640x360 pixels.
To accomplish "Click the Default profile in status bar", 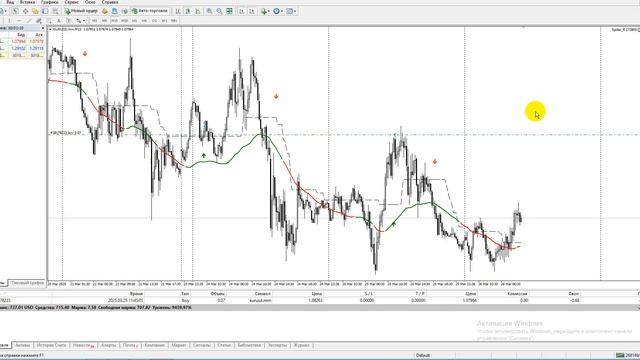I will point(423,356).
